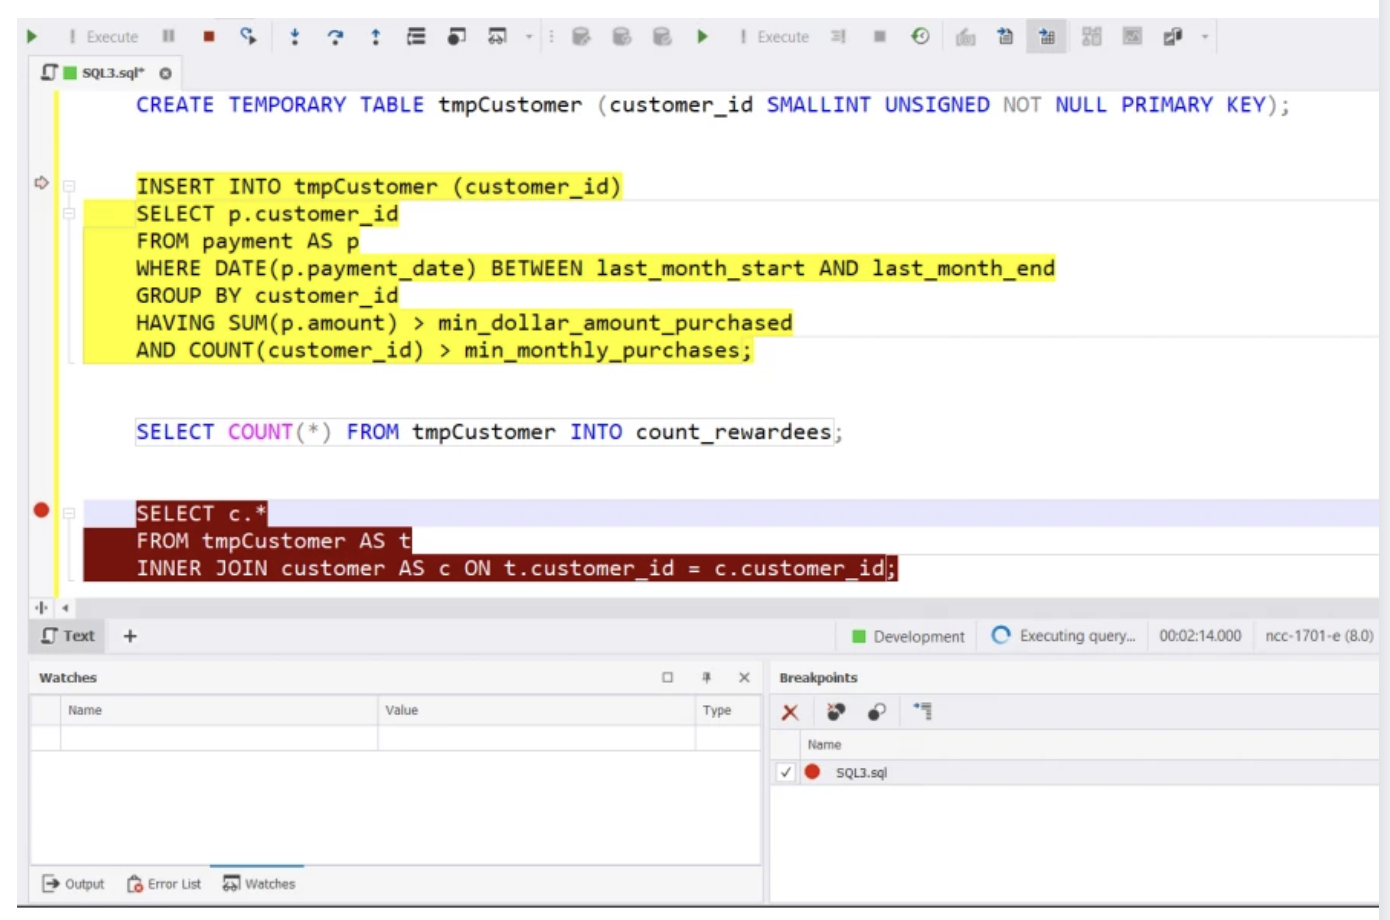Delete the selected breakpoint with red X
Screen dimensions: 1390x920
(x=790, y=712)
